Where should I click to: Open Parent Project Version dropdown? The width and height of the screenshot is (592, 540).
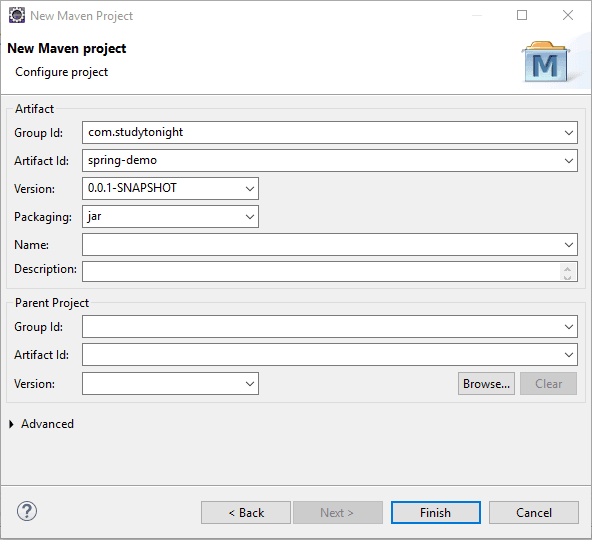click(x=250, y=384)
